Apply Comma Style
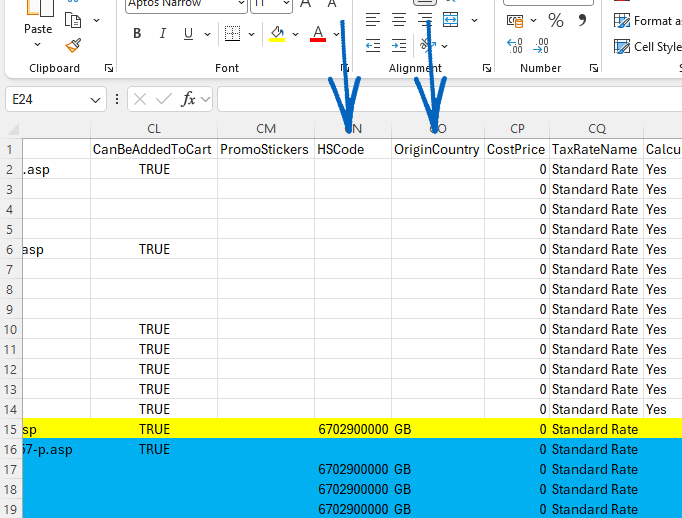Screen dimensions: 682x518 pyautogui.click(x=582, y=20)
